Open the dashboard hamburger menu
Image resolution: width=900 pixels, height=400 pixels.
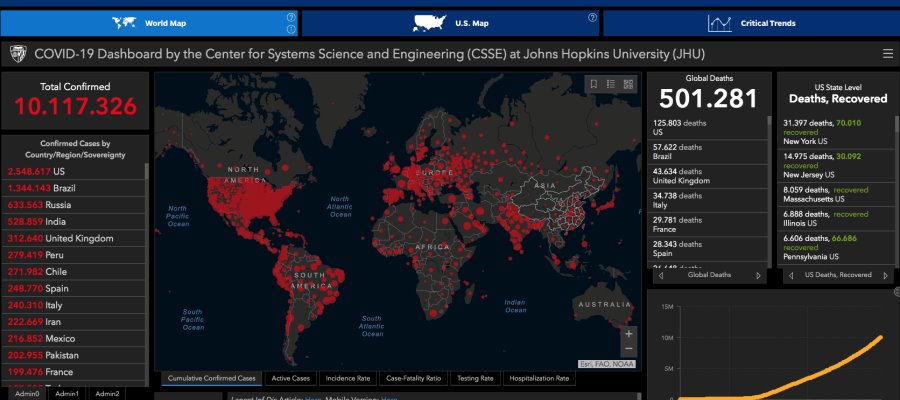click(x=888, y=54)
